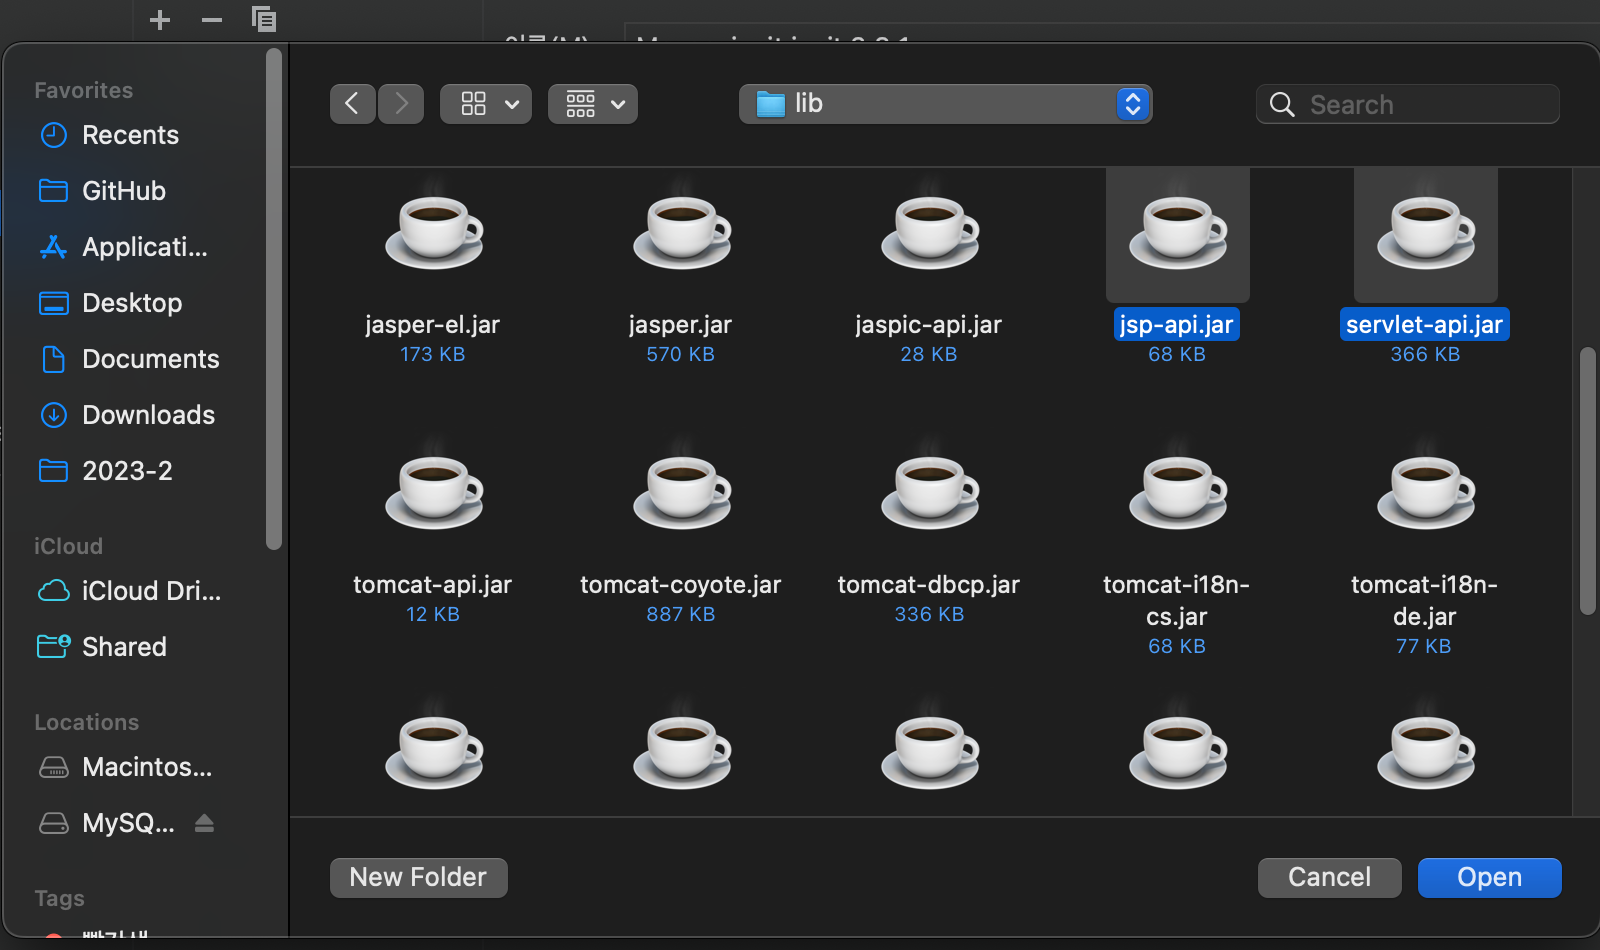The width and height of the screenshot is (1600, 950).
Task: Click the servlet-api.jar file icon
Action: (1426, 232)
